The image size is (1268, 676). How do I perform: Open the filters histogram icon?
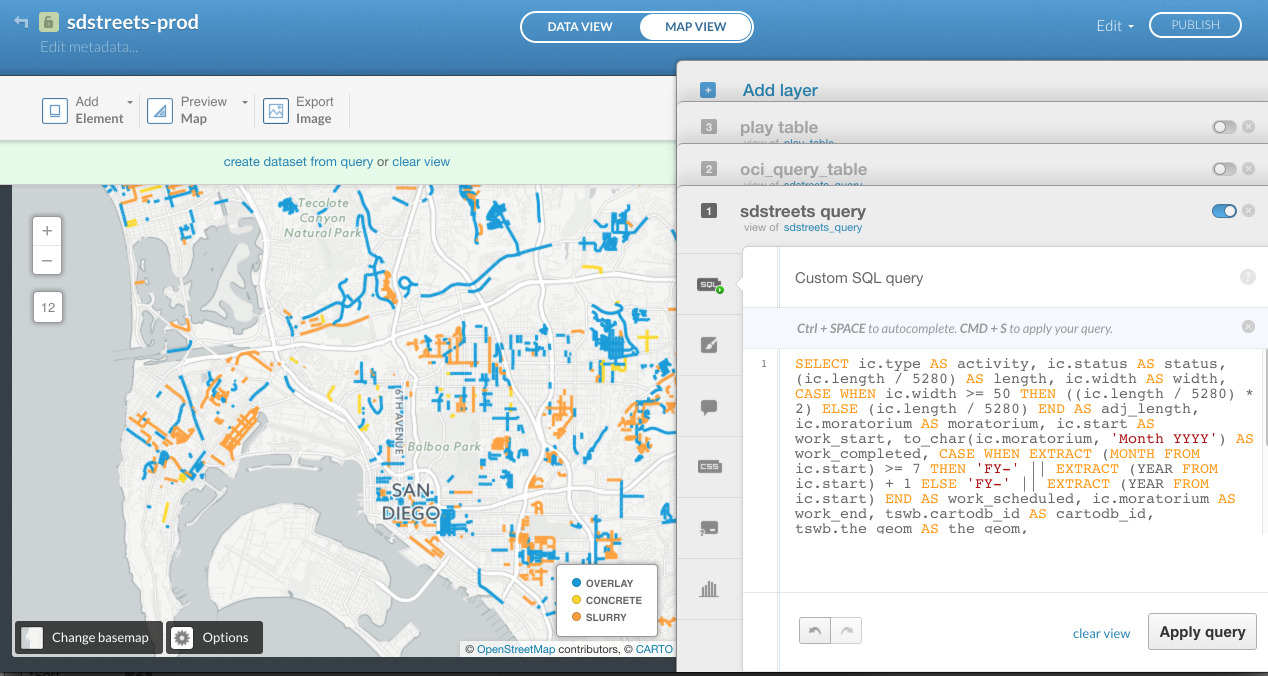710,589
